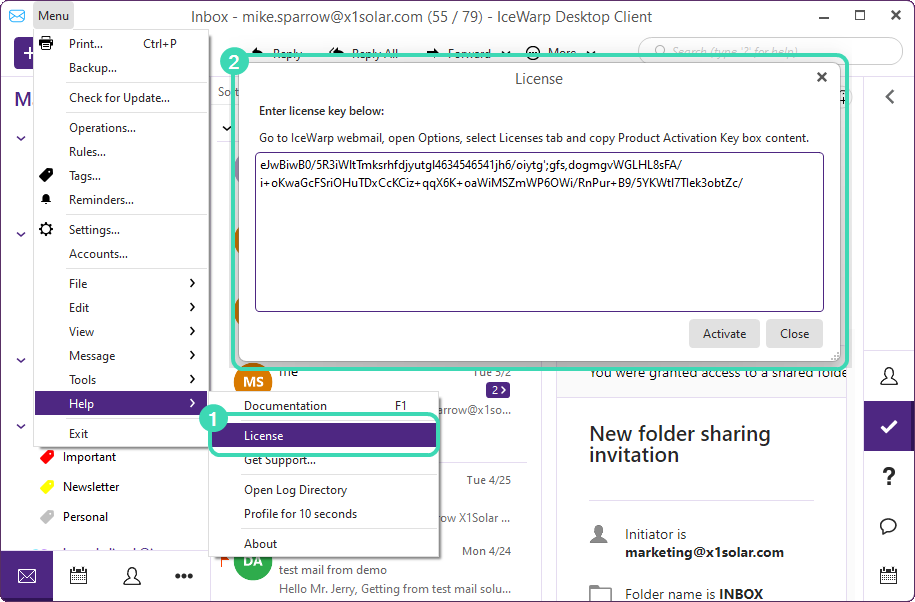Click the license dialog's lower-right corner grip
This screenshot has width=915, height=602.
[834, 356]
